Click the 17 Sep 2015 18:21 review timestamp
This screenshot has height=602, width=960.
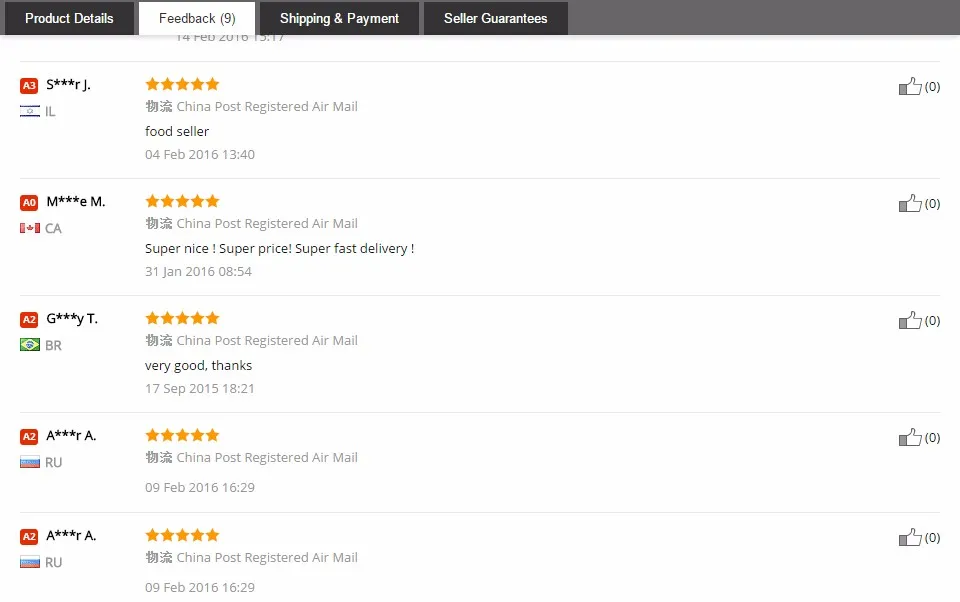coord(200,388)
